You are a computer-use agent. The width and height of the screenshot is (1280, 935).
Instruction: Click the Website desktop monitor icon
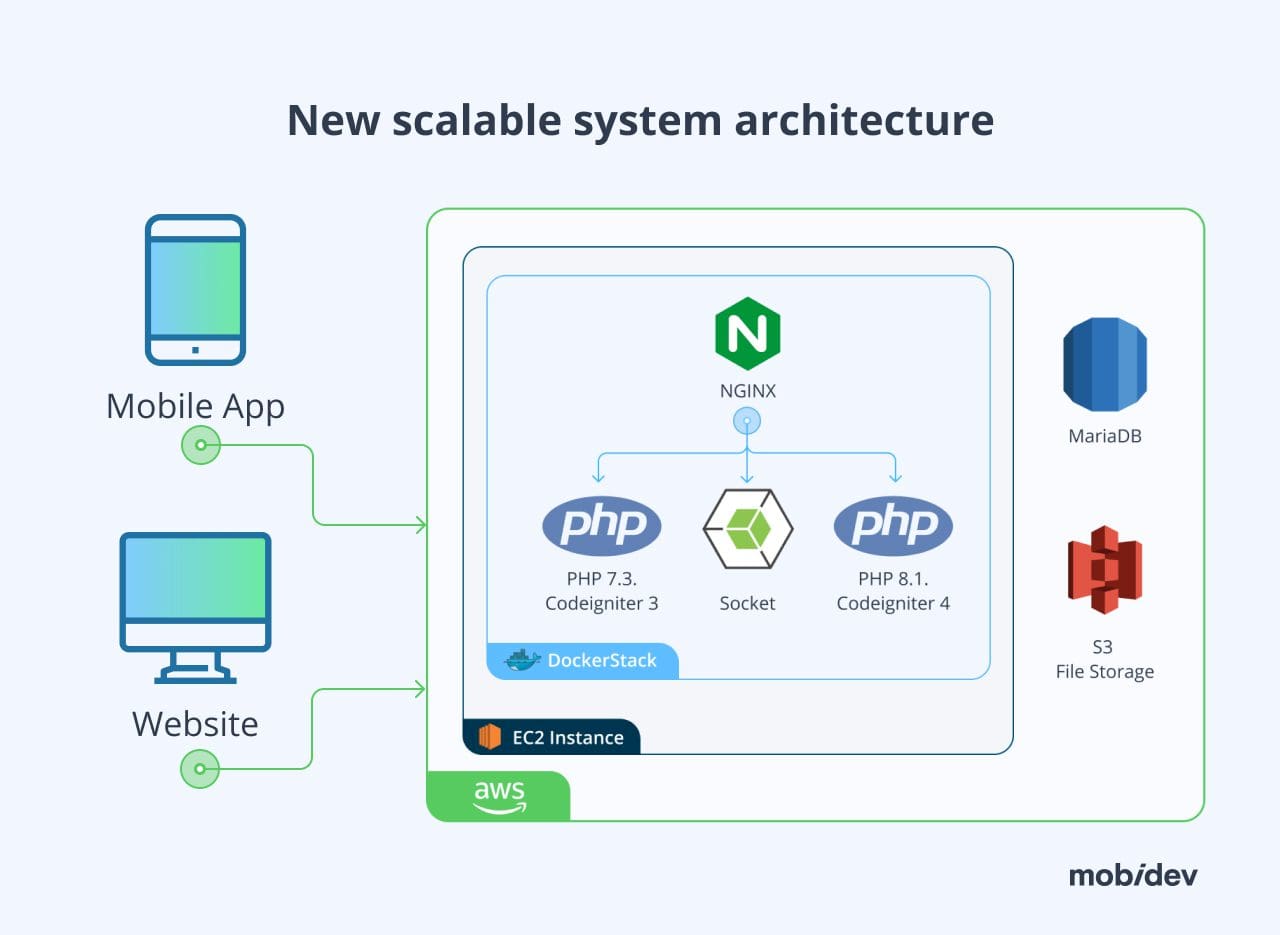click(195, 607)
